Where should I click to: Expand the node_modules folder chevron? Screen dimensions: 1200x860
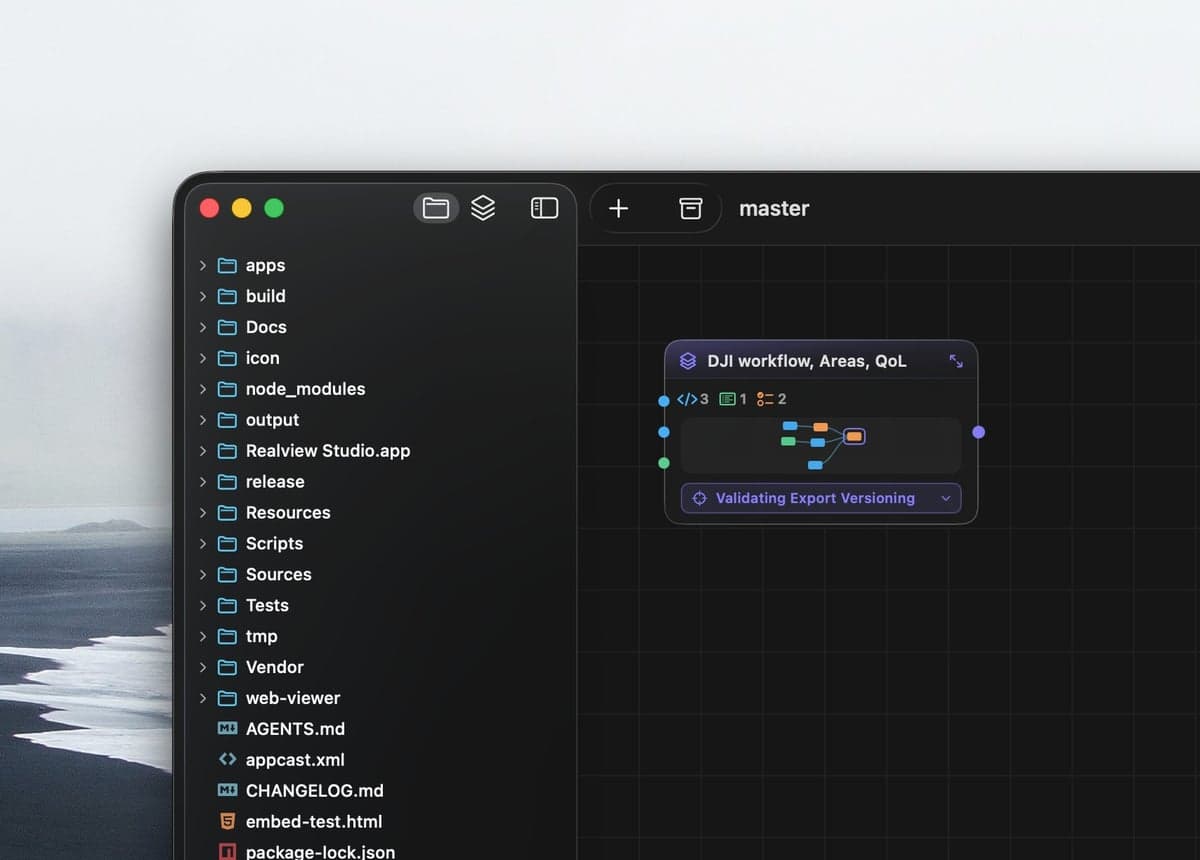pos(203,389)
